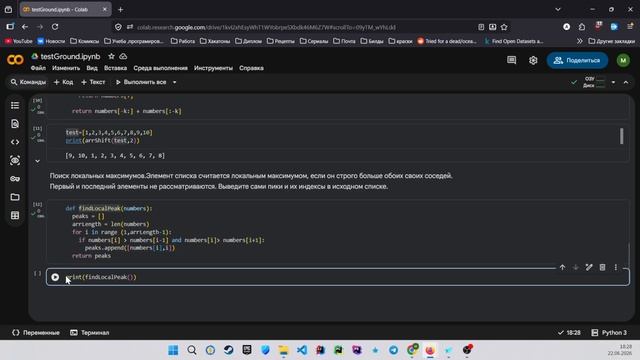
Task: Expand the Выполнить все dropdown arrow
Action: [x=174, y=82]
